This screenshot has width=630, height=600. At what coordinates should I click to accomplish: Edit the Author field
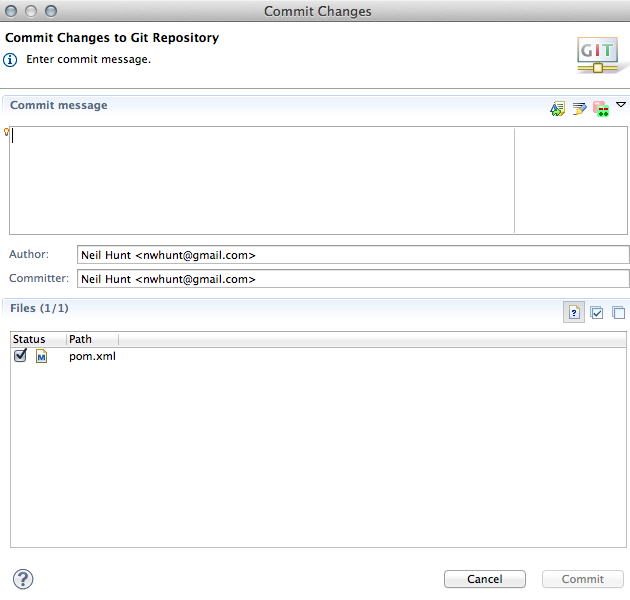point(353,255)
